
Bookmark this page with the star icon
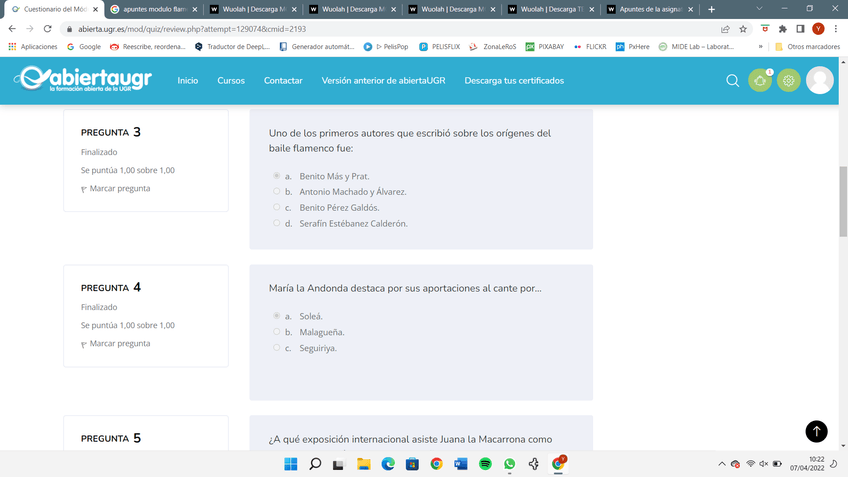click(x=743, y=29)
